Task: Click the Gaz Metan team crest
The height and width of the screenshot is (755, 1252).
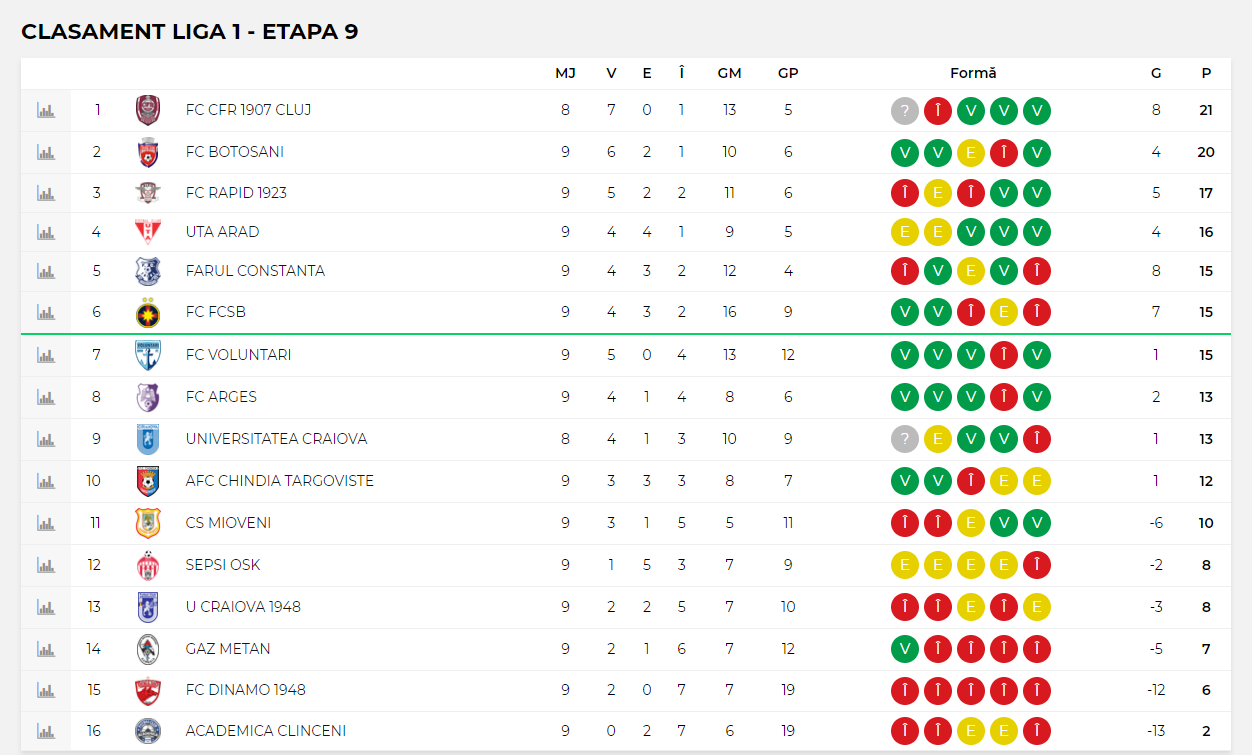Action: (148, 649)
